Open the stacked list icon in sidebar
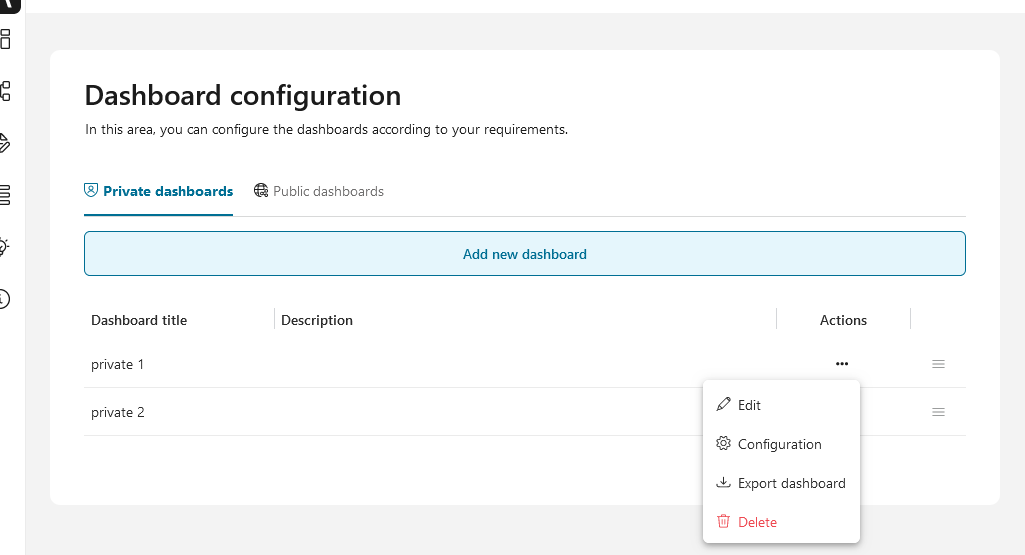Image resolution: width=1025 pixels, height=555 pixels. click(5, 195)
